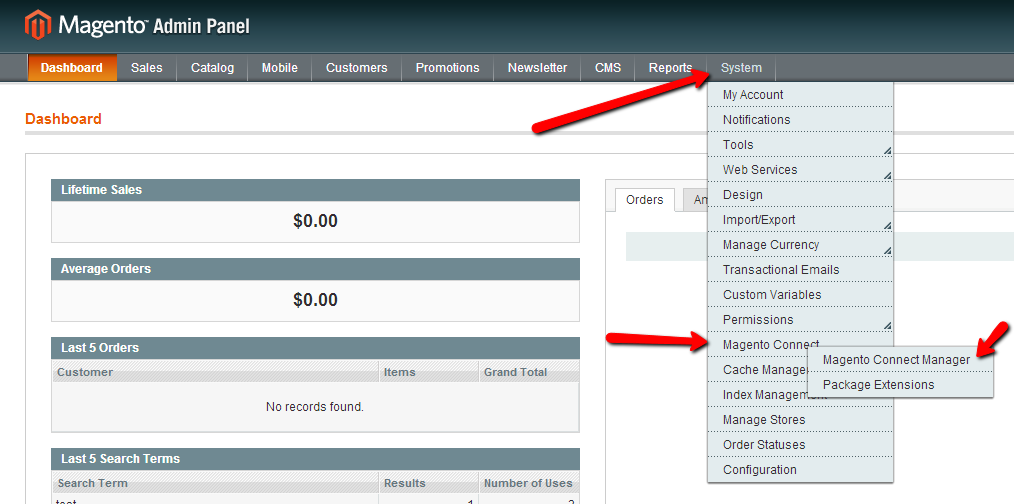Open Magento Connect Manager

[900, 360]
